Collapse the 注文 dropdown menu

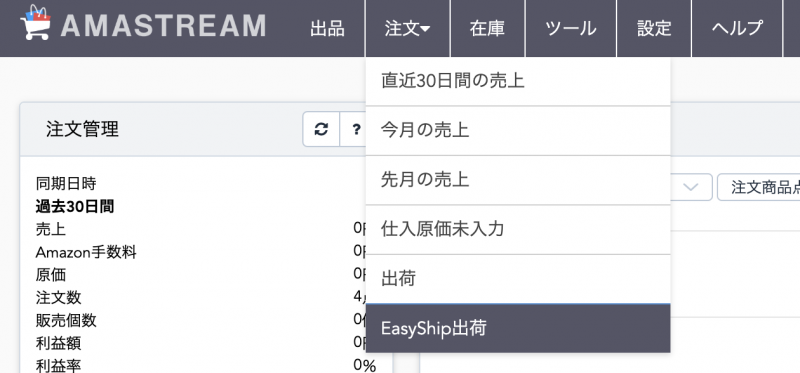[x=408, y=28]
